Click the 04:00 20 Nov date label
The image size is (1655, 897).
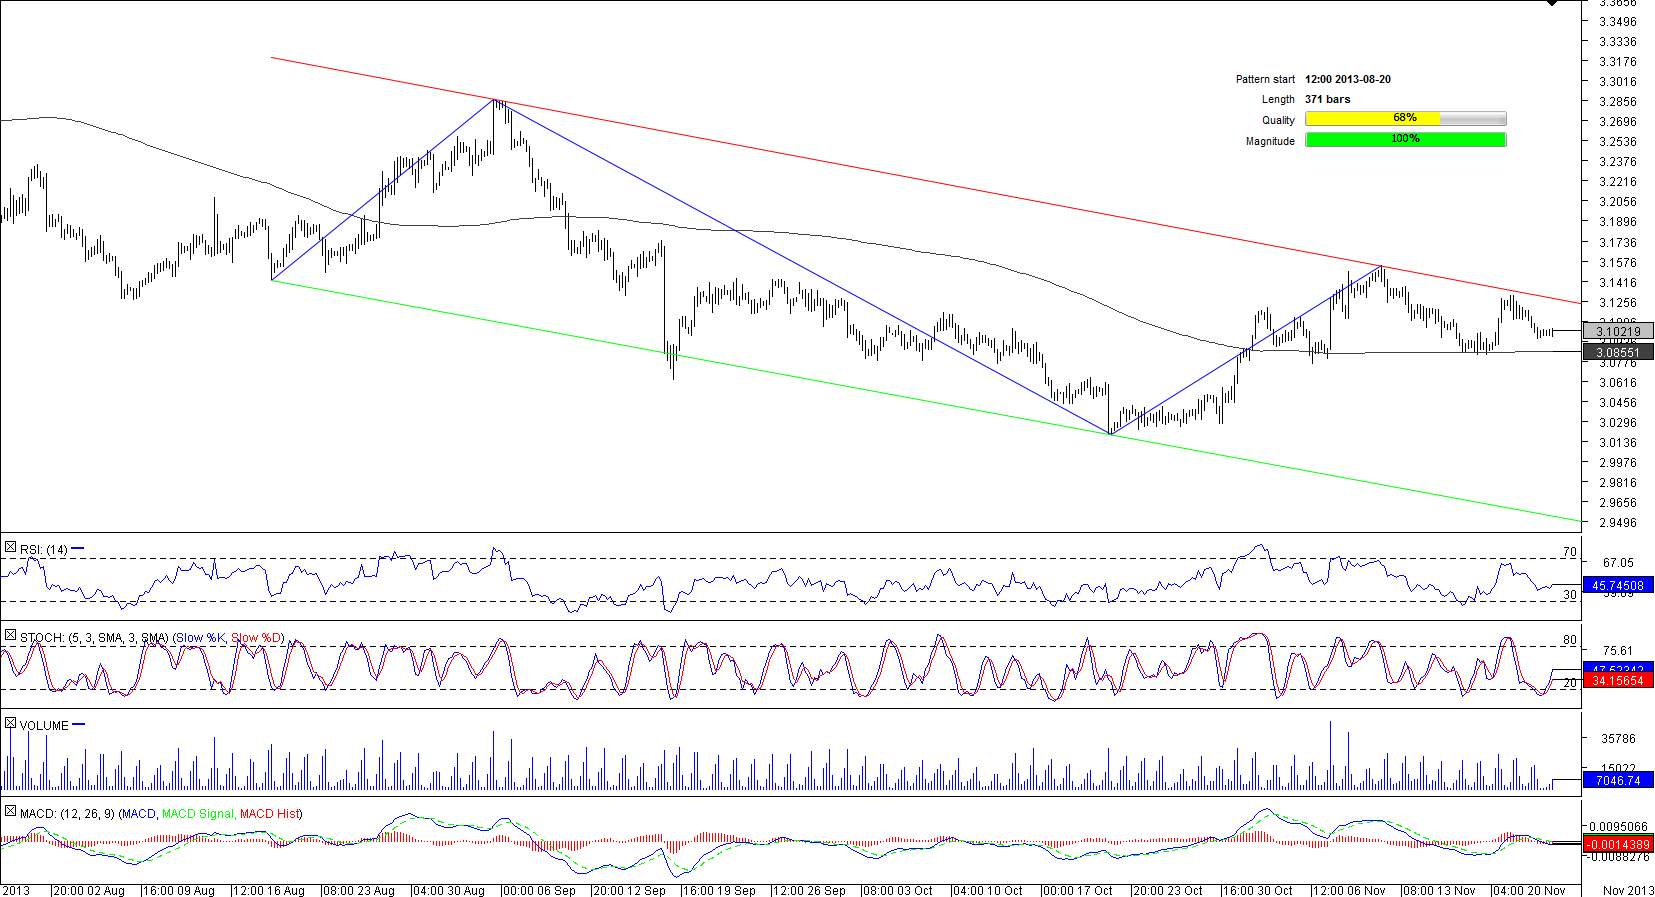pos(1530,890)
